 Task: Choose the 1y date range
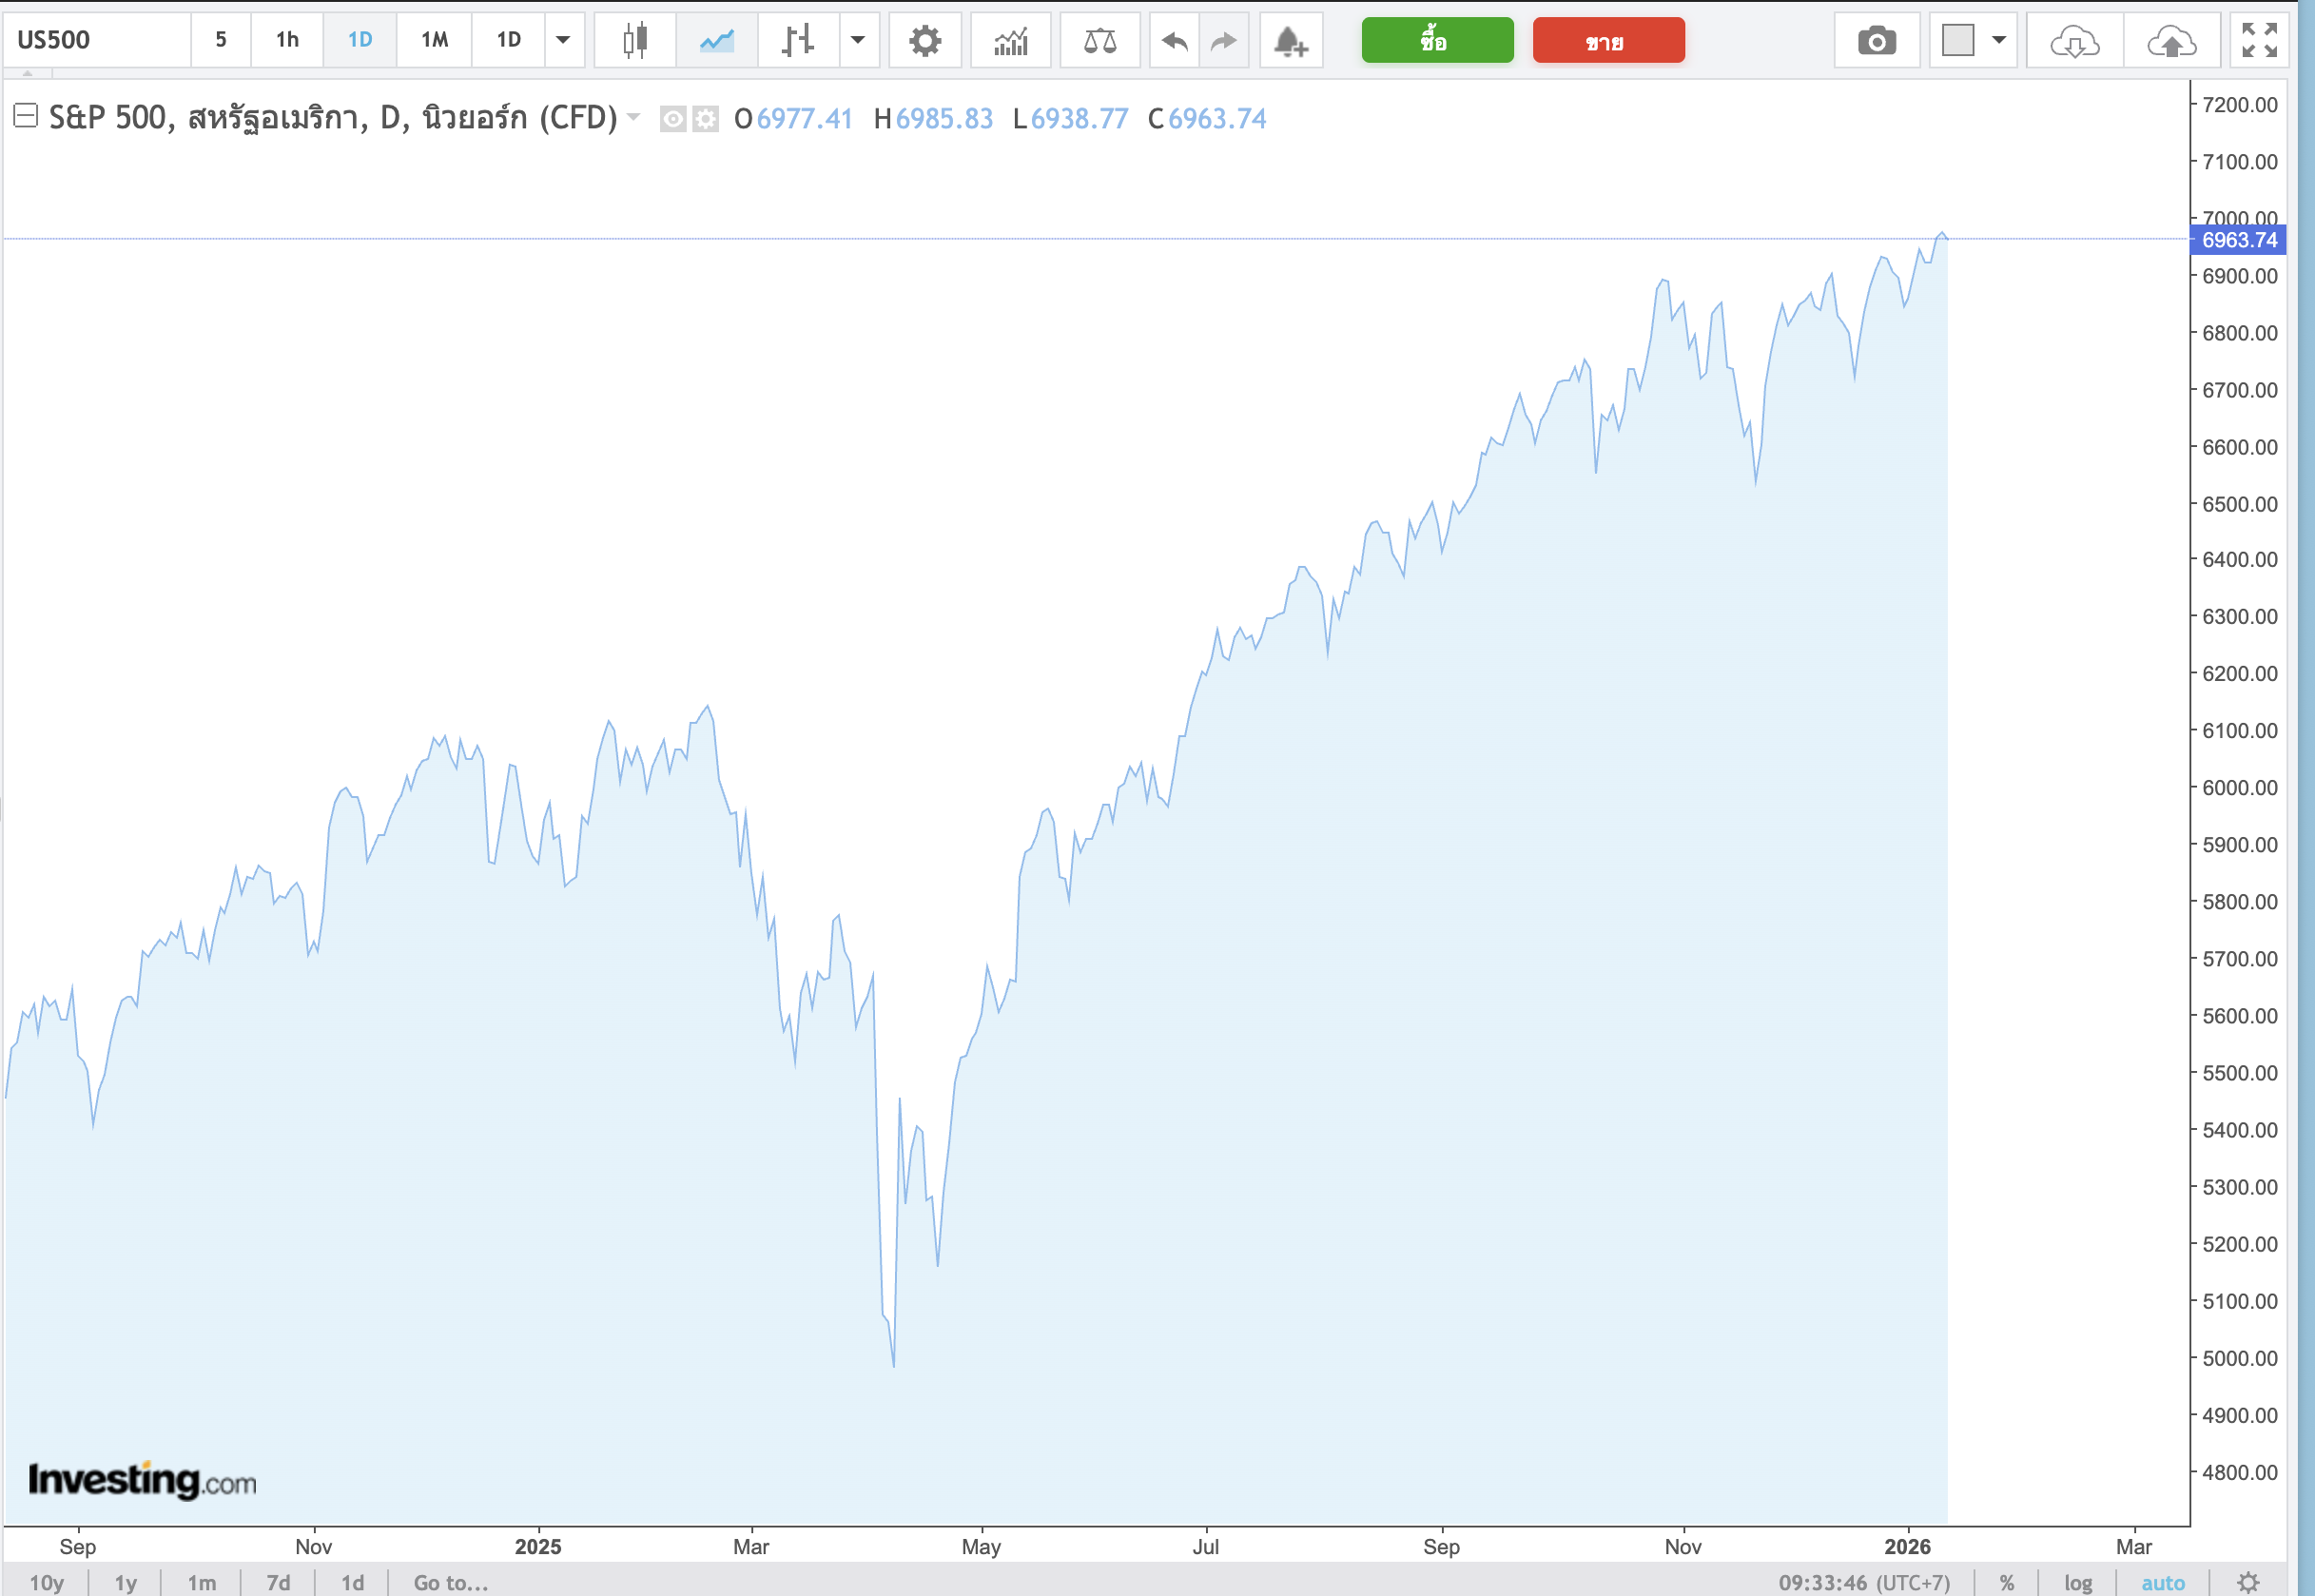point(125,1583)
